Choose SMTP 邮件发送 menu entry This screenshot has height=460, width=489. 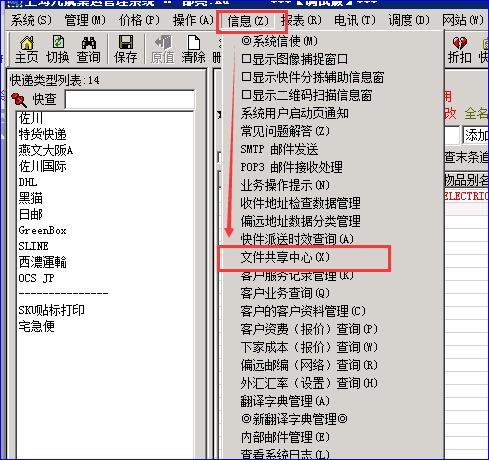[279, 149]
